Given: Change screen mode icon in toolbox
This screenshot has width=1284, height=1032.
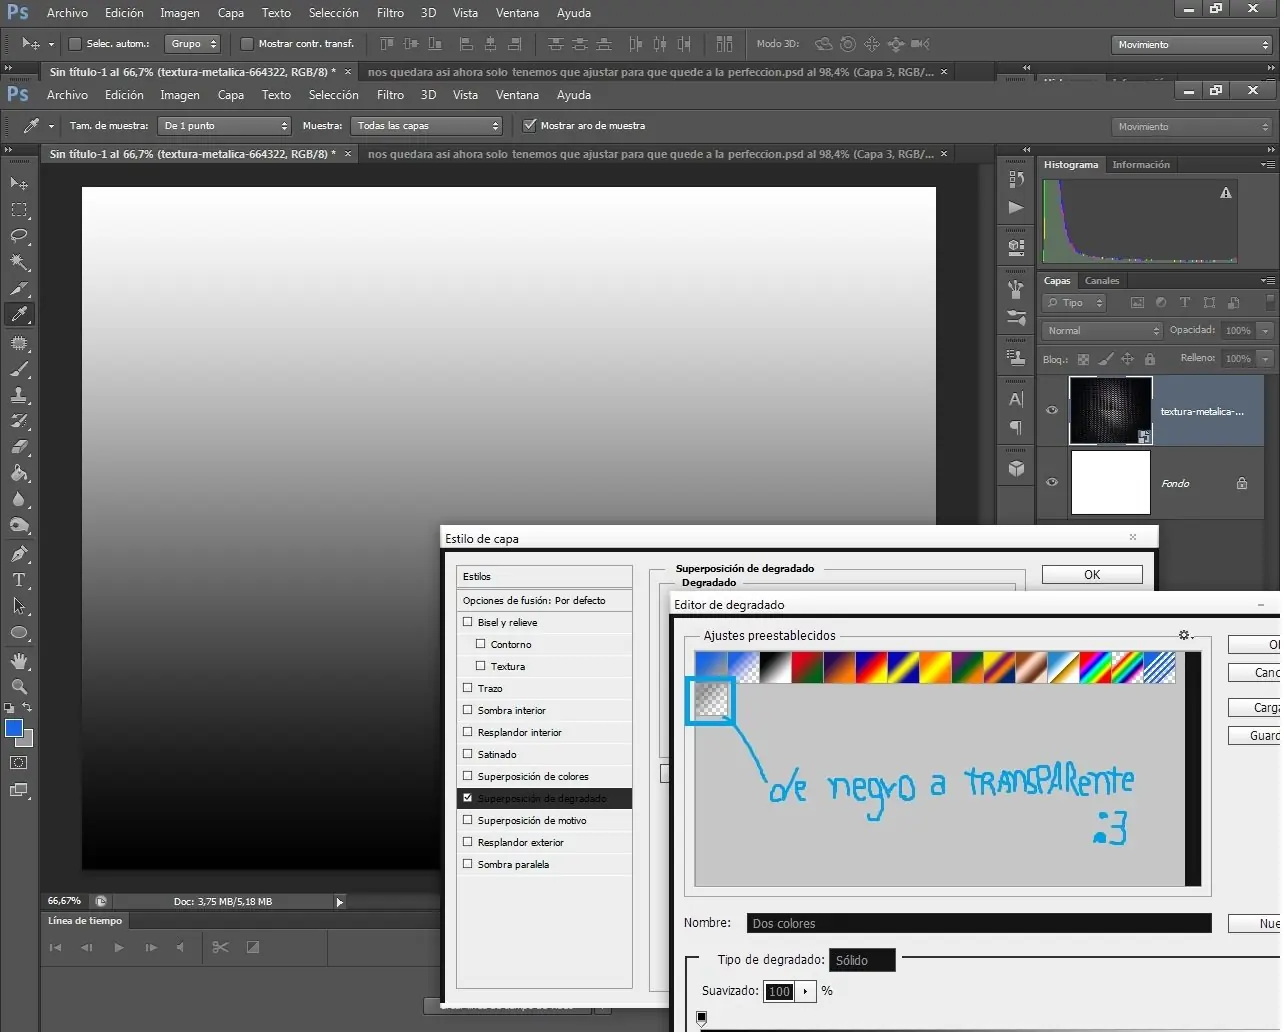Looking at the screenshot, I should 19,790.
